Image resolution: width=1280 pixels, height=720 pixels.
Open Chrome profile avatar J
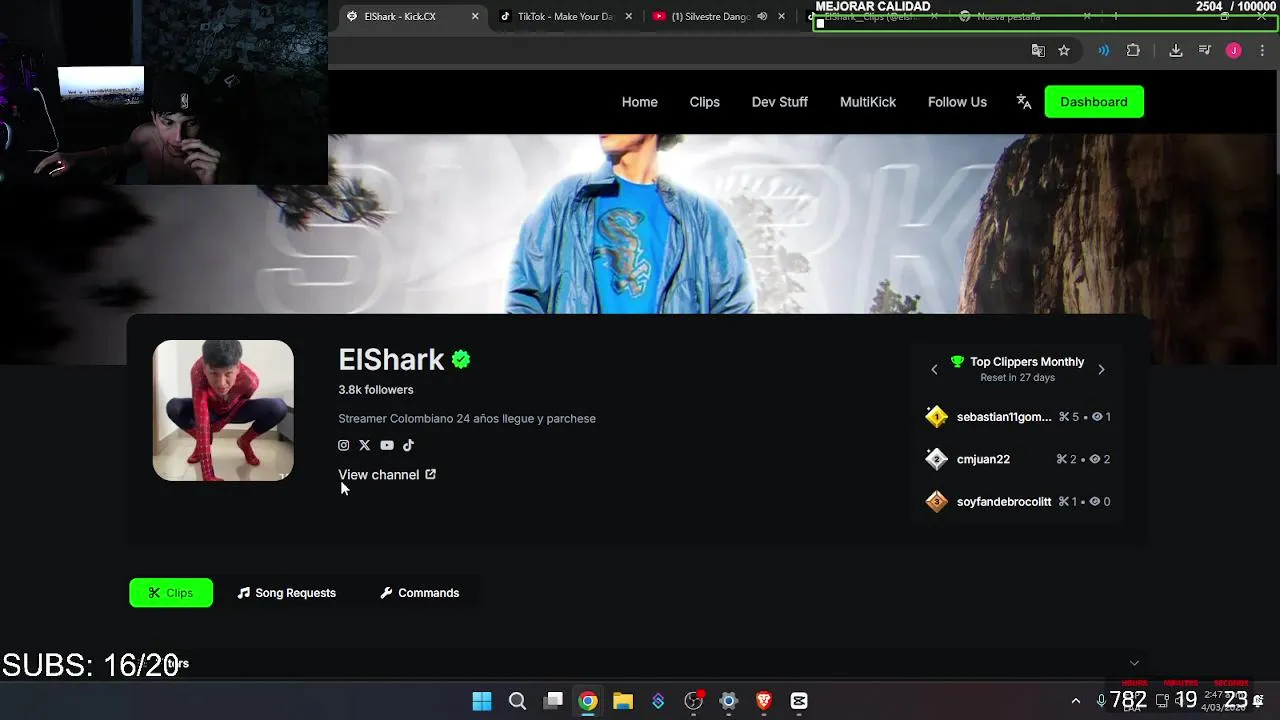click(1233, 50)
